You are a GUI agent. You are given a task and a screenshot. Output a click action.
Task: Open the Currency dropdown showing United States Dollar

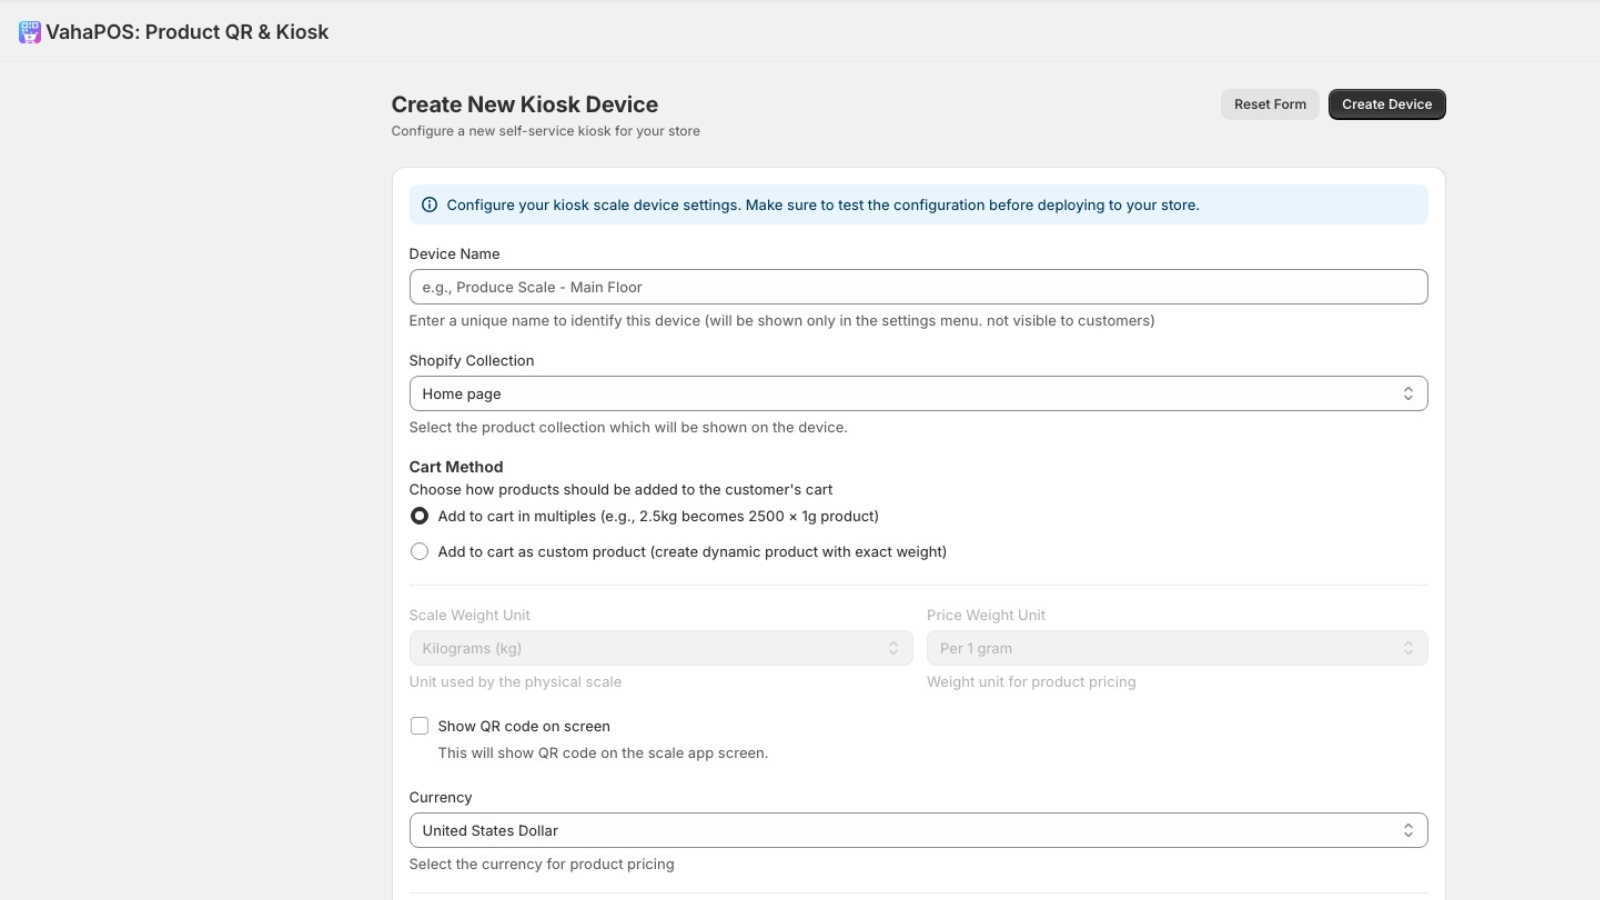coord(918,829)
